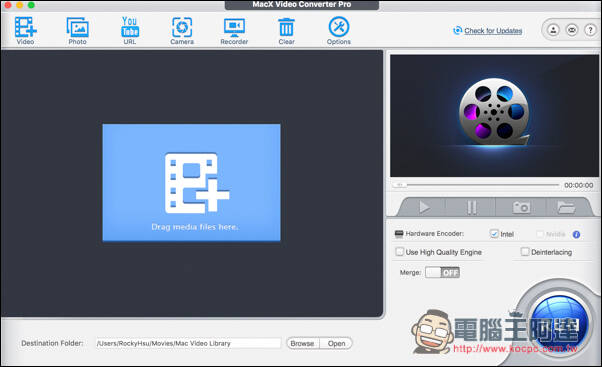
Task: Click the Open destination folder button
Action: pos(336,344)
